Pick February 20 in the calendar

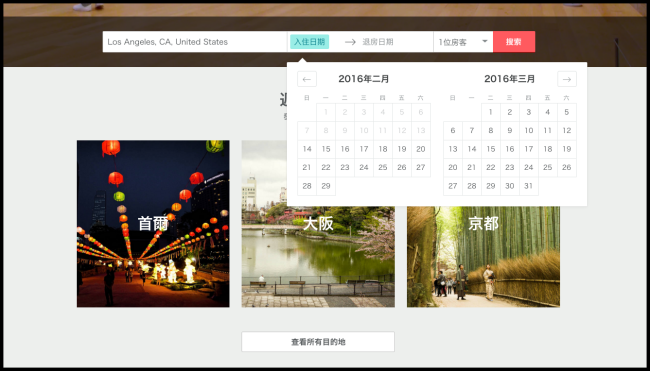tap(421, 149)
